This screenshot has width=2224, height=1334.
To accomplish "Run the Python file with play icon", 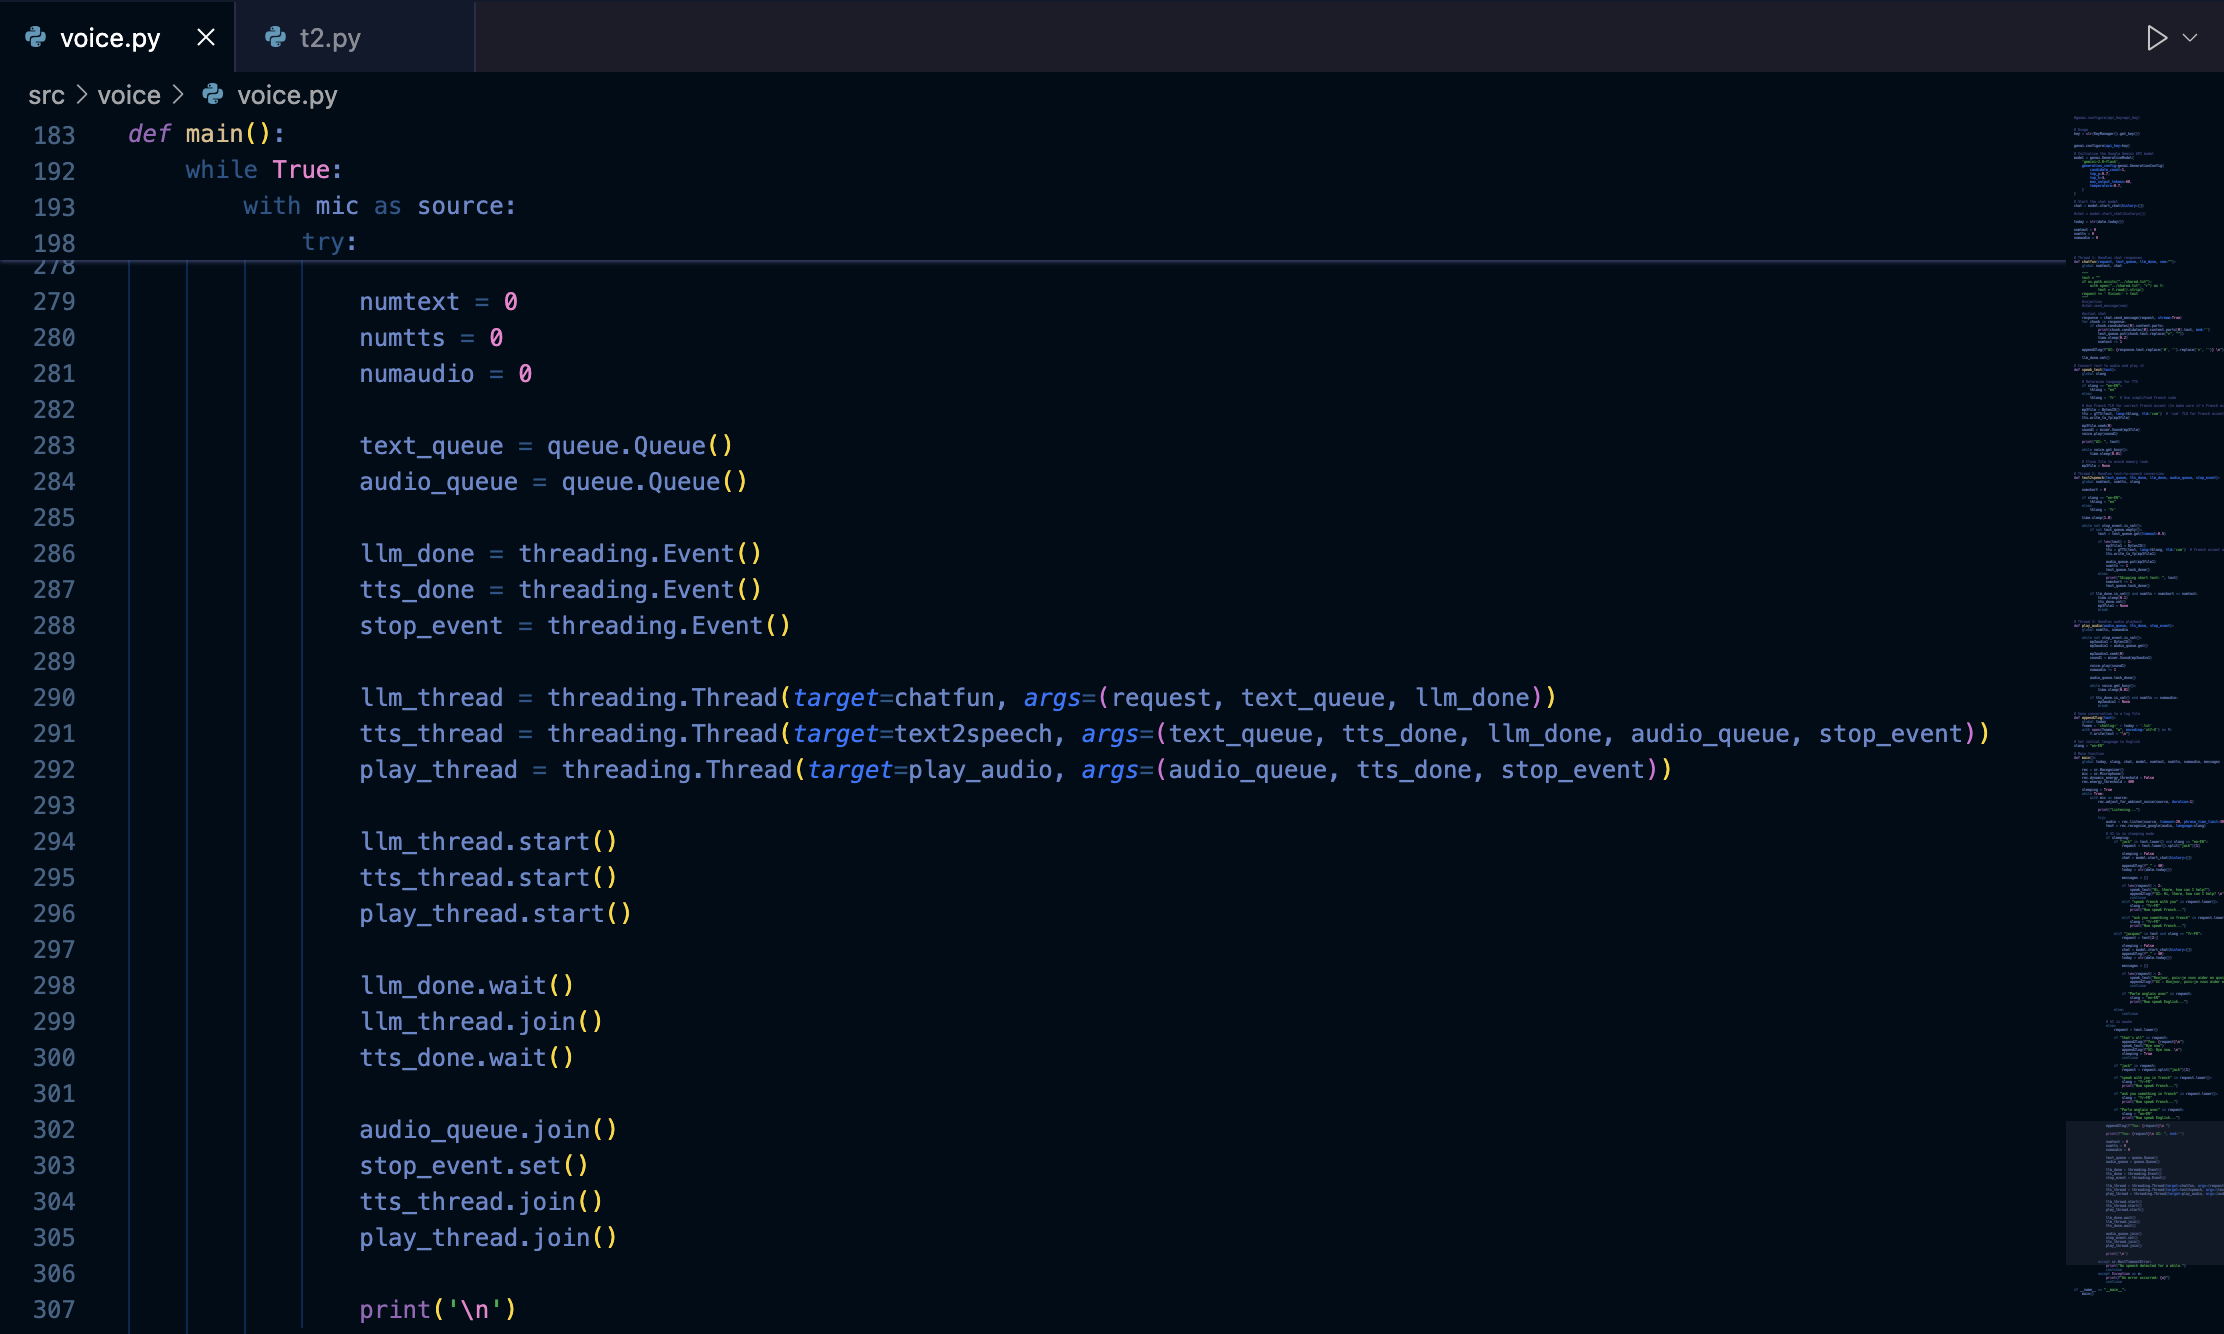I will (2157, 38).
